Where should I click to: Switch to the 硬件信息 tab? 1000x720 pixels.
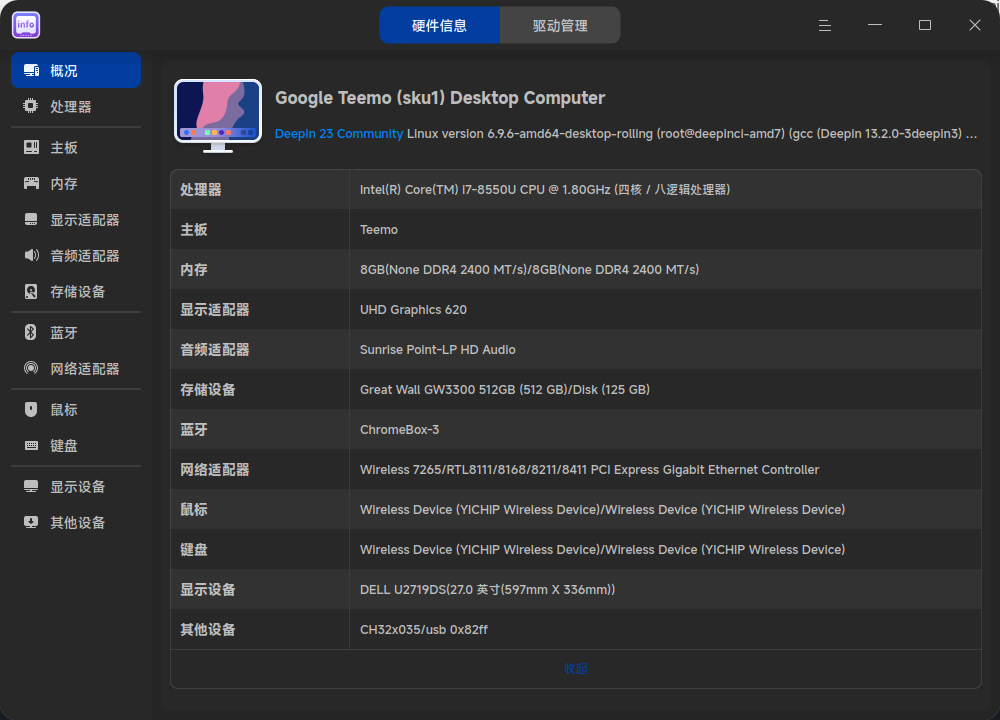[x=439, y=26]
